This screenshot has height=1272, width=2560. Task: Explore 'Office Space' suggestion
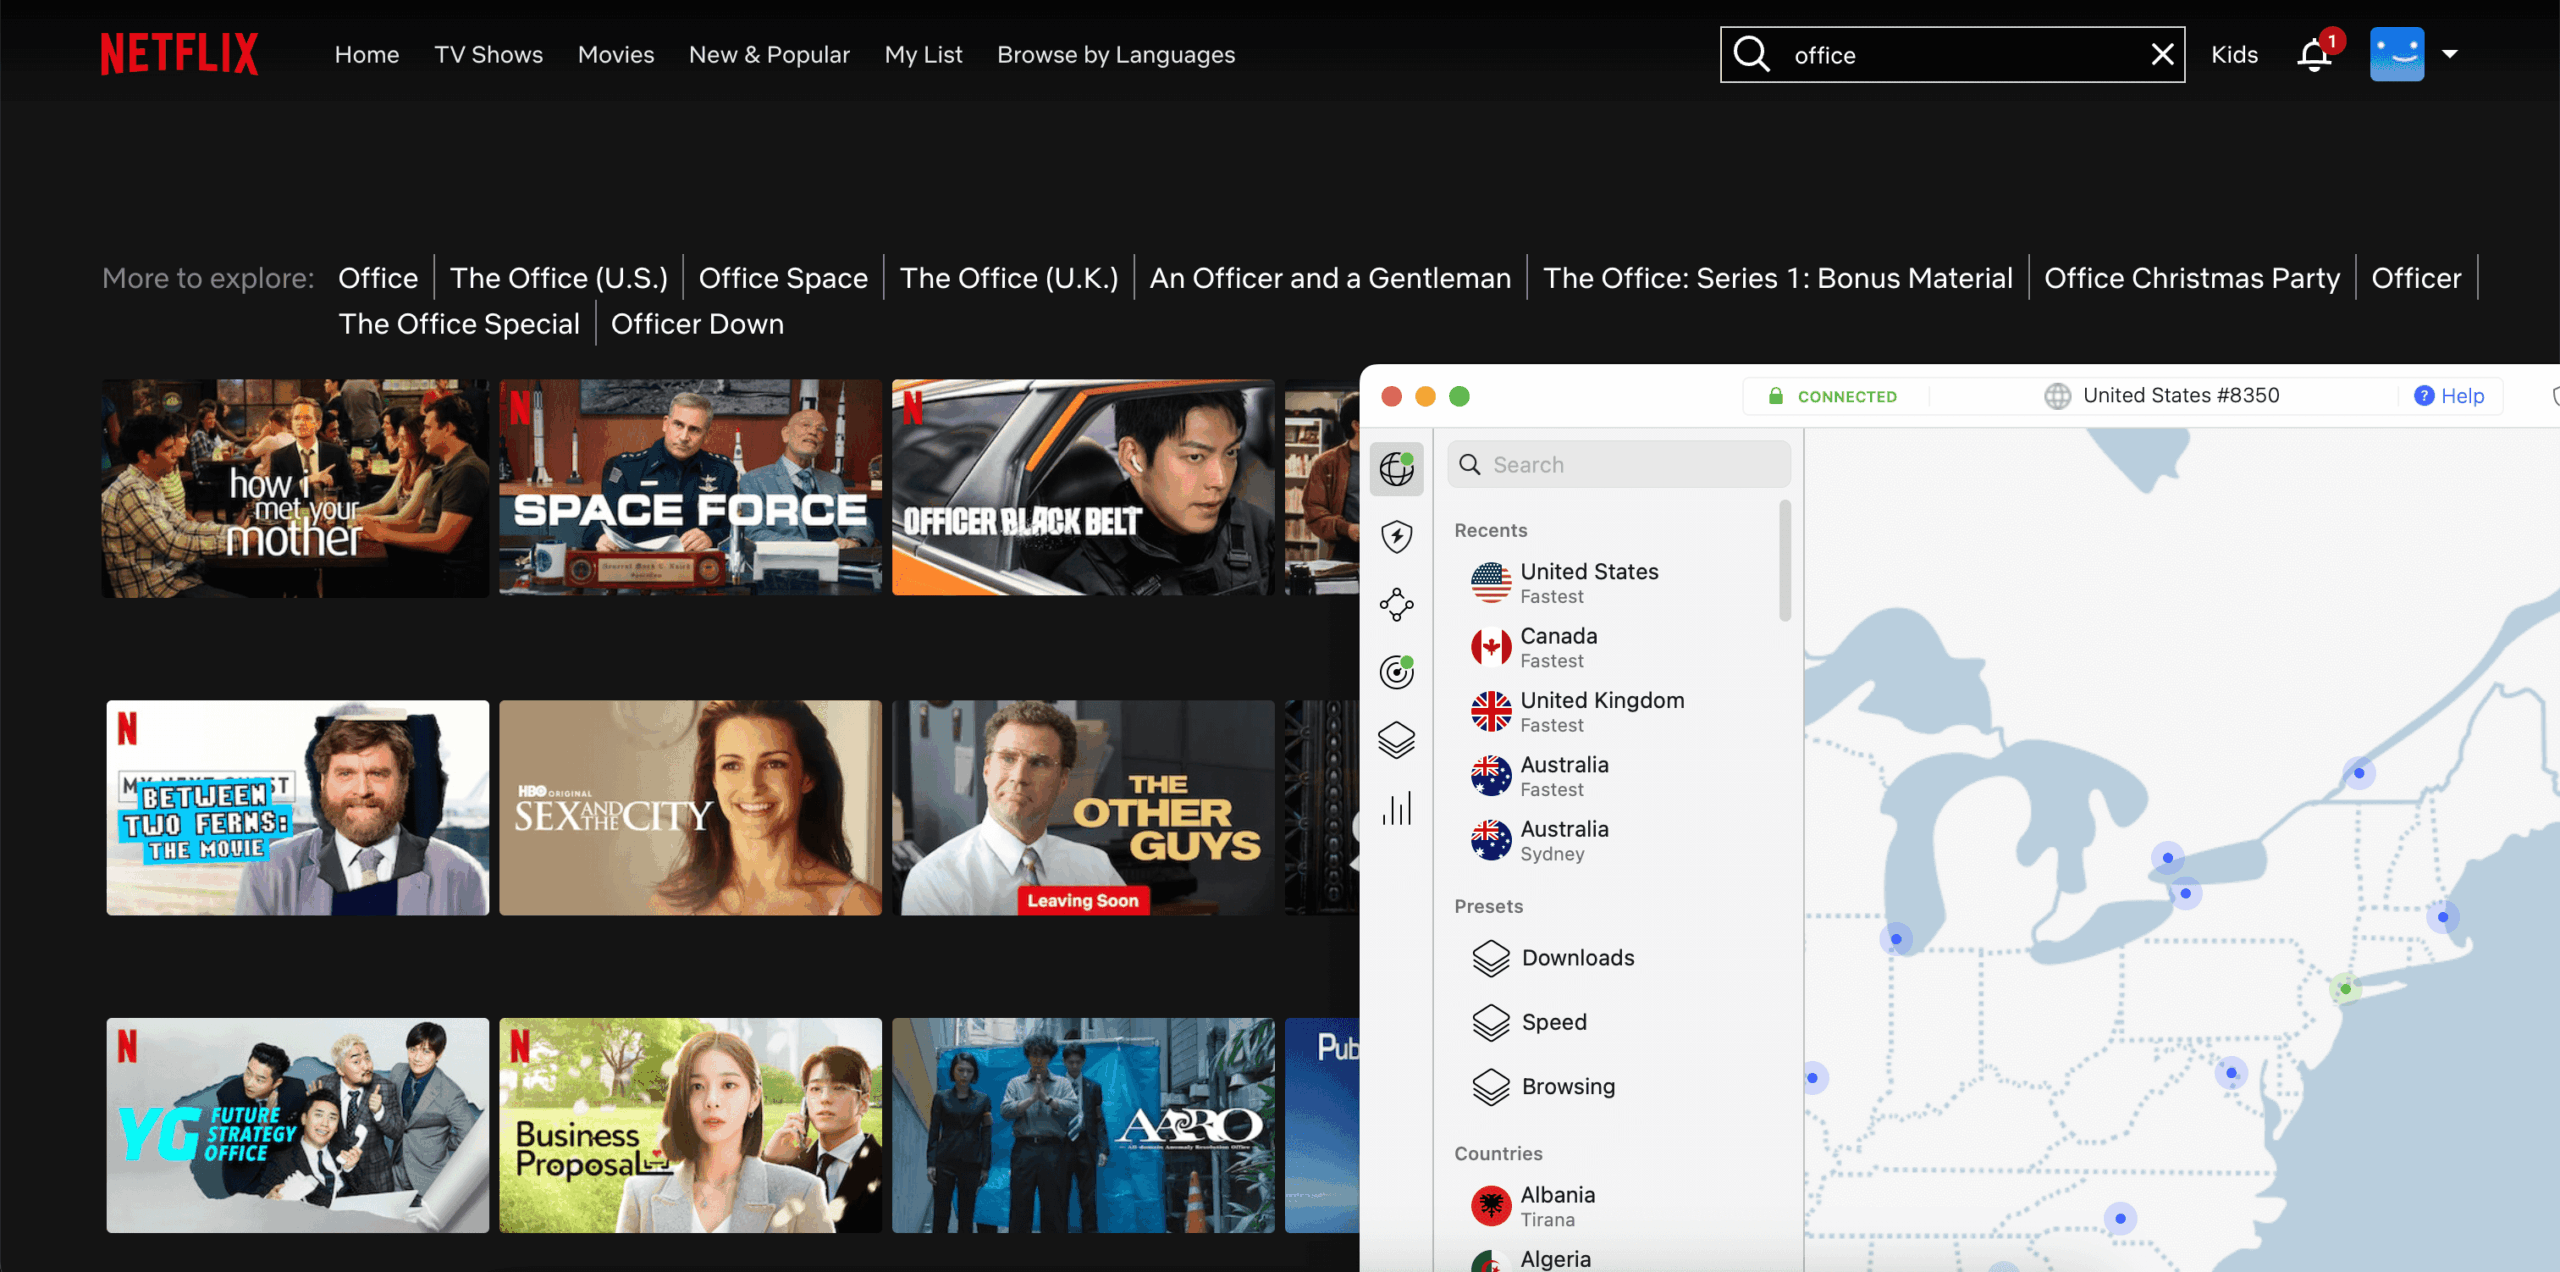[783, 278]
